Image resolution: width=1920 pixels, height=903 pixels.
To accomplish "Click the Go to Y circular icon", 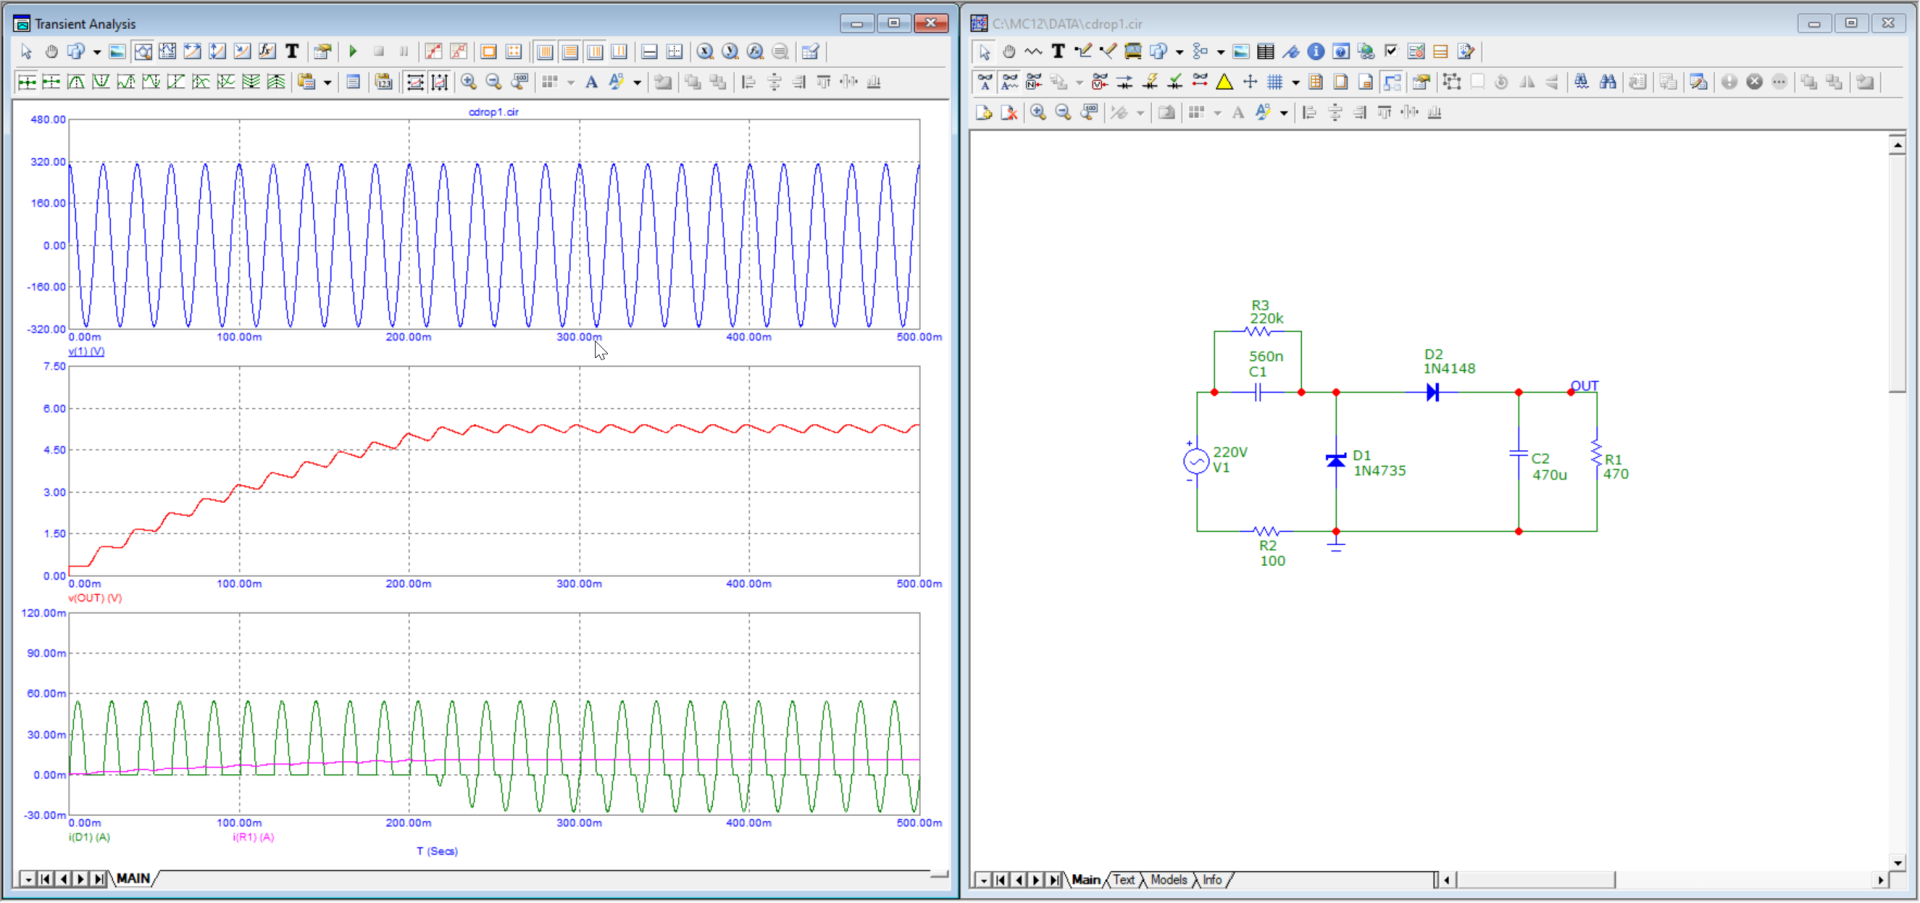I will 730,52.
